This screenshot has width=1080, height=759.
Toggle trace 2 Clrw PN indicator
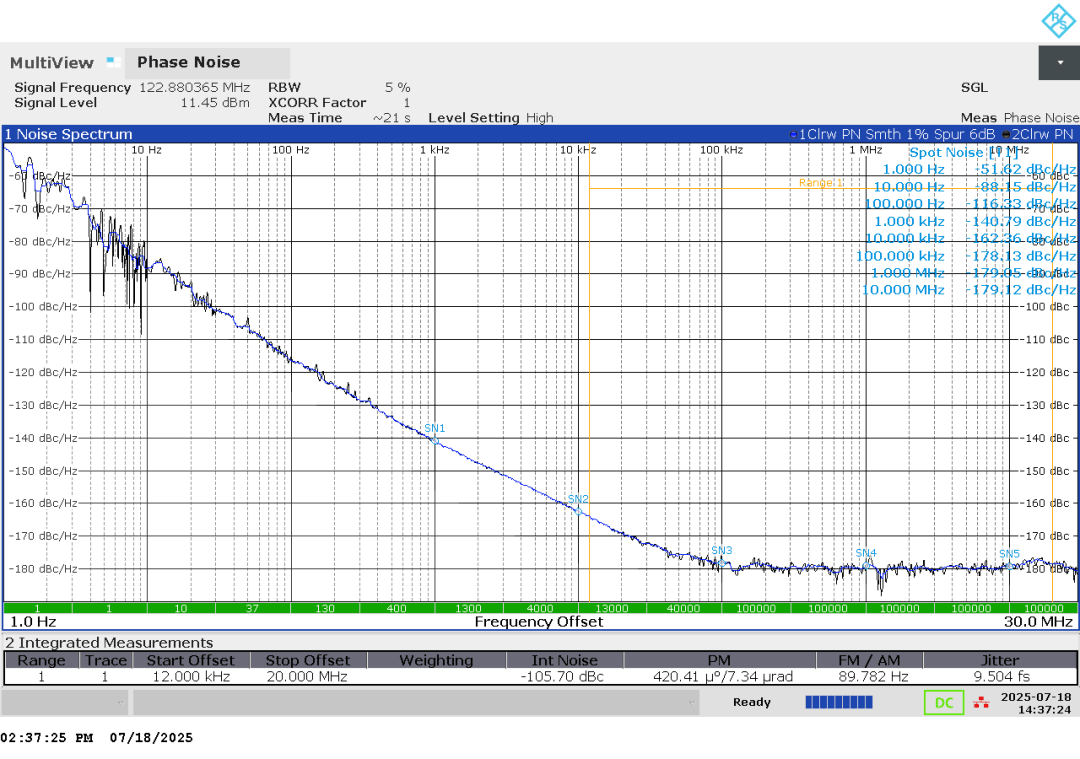coord(1038,134)
